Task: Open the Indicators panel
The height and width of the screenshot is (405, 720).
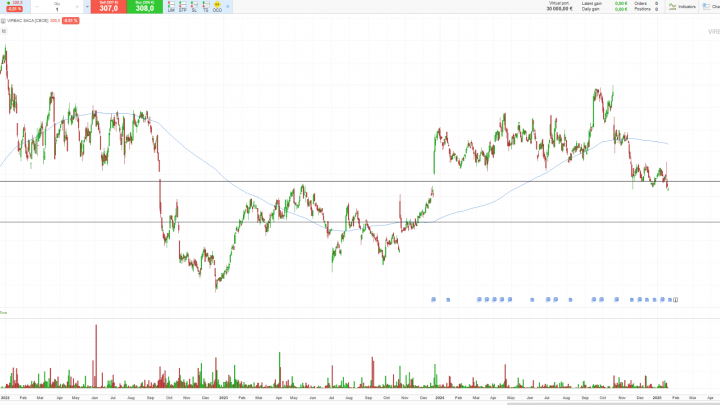Action: coord(682,7)
